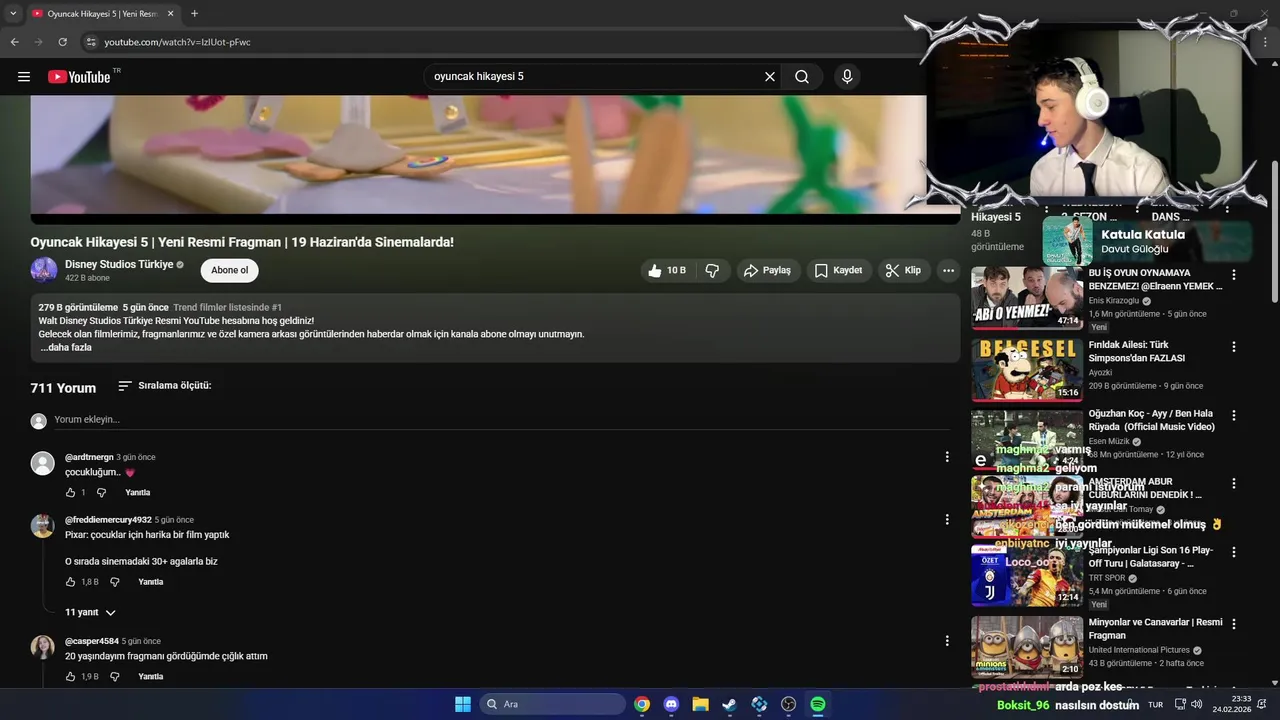1280x720 pixels.
Task: Like @casper4584's comment with 1,9 B likes
Action: (71, 676)
